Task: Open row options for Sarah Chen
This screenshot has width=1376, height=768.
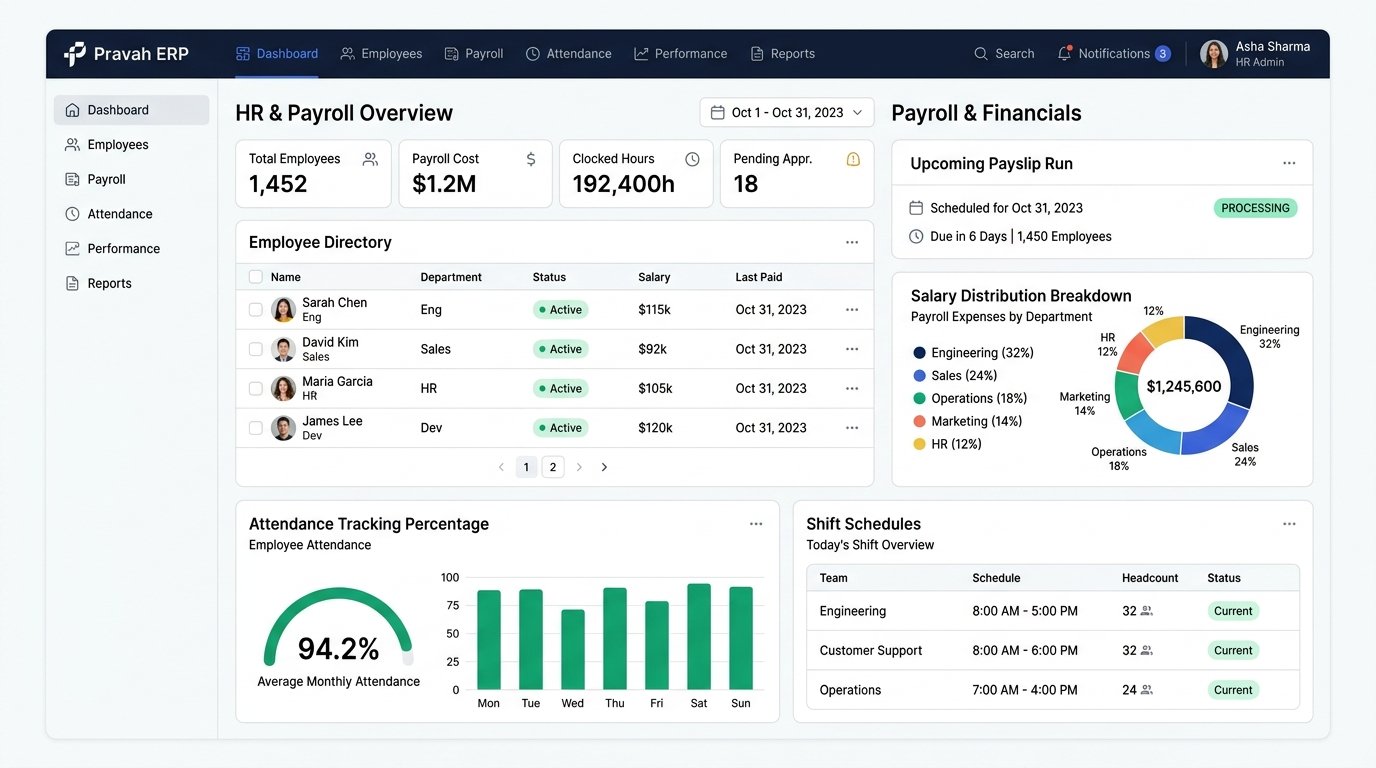Action: (852, 310)
